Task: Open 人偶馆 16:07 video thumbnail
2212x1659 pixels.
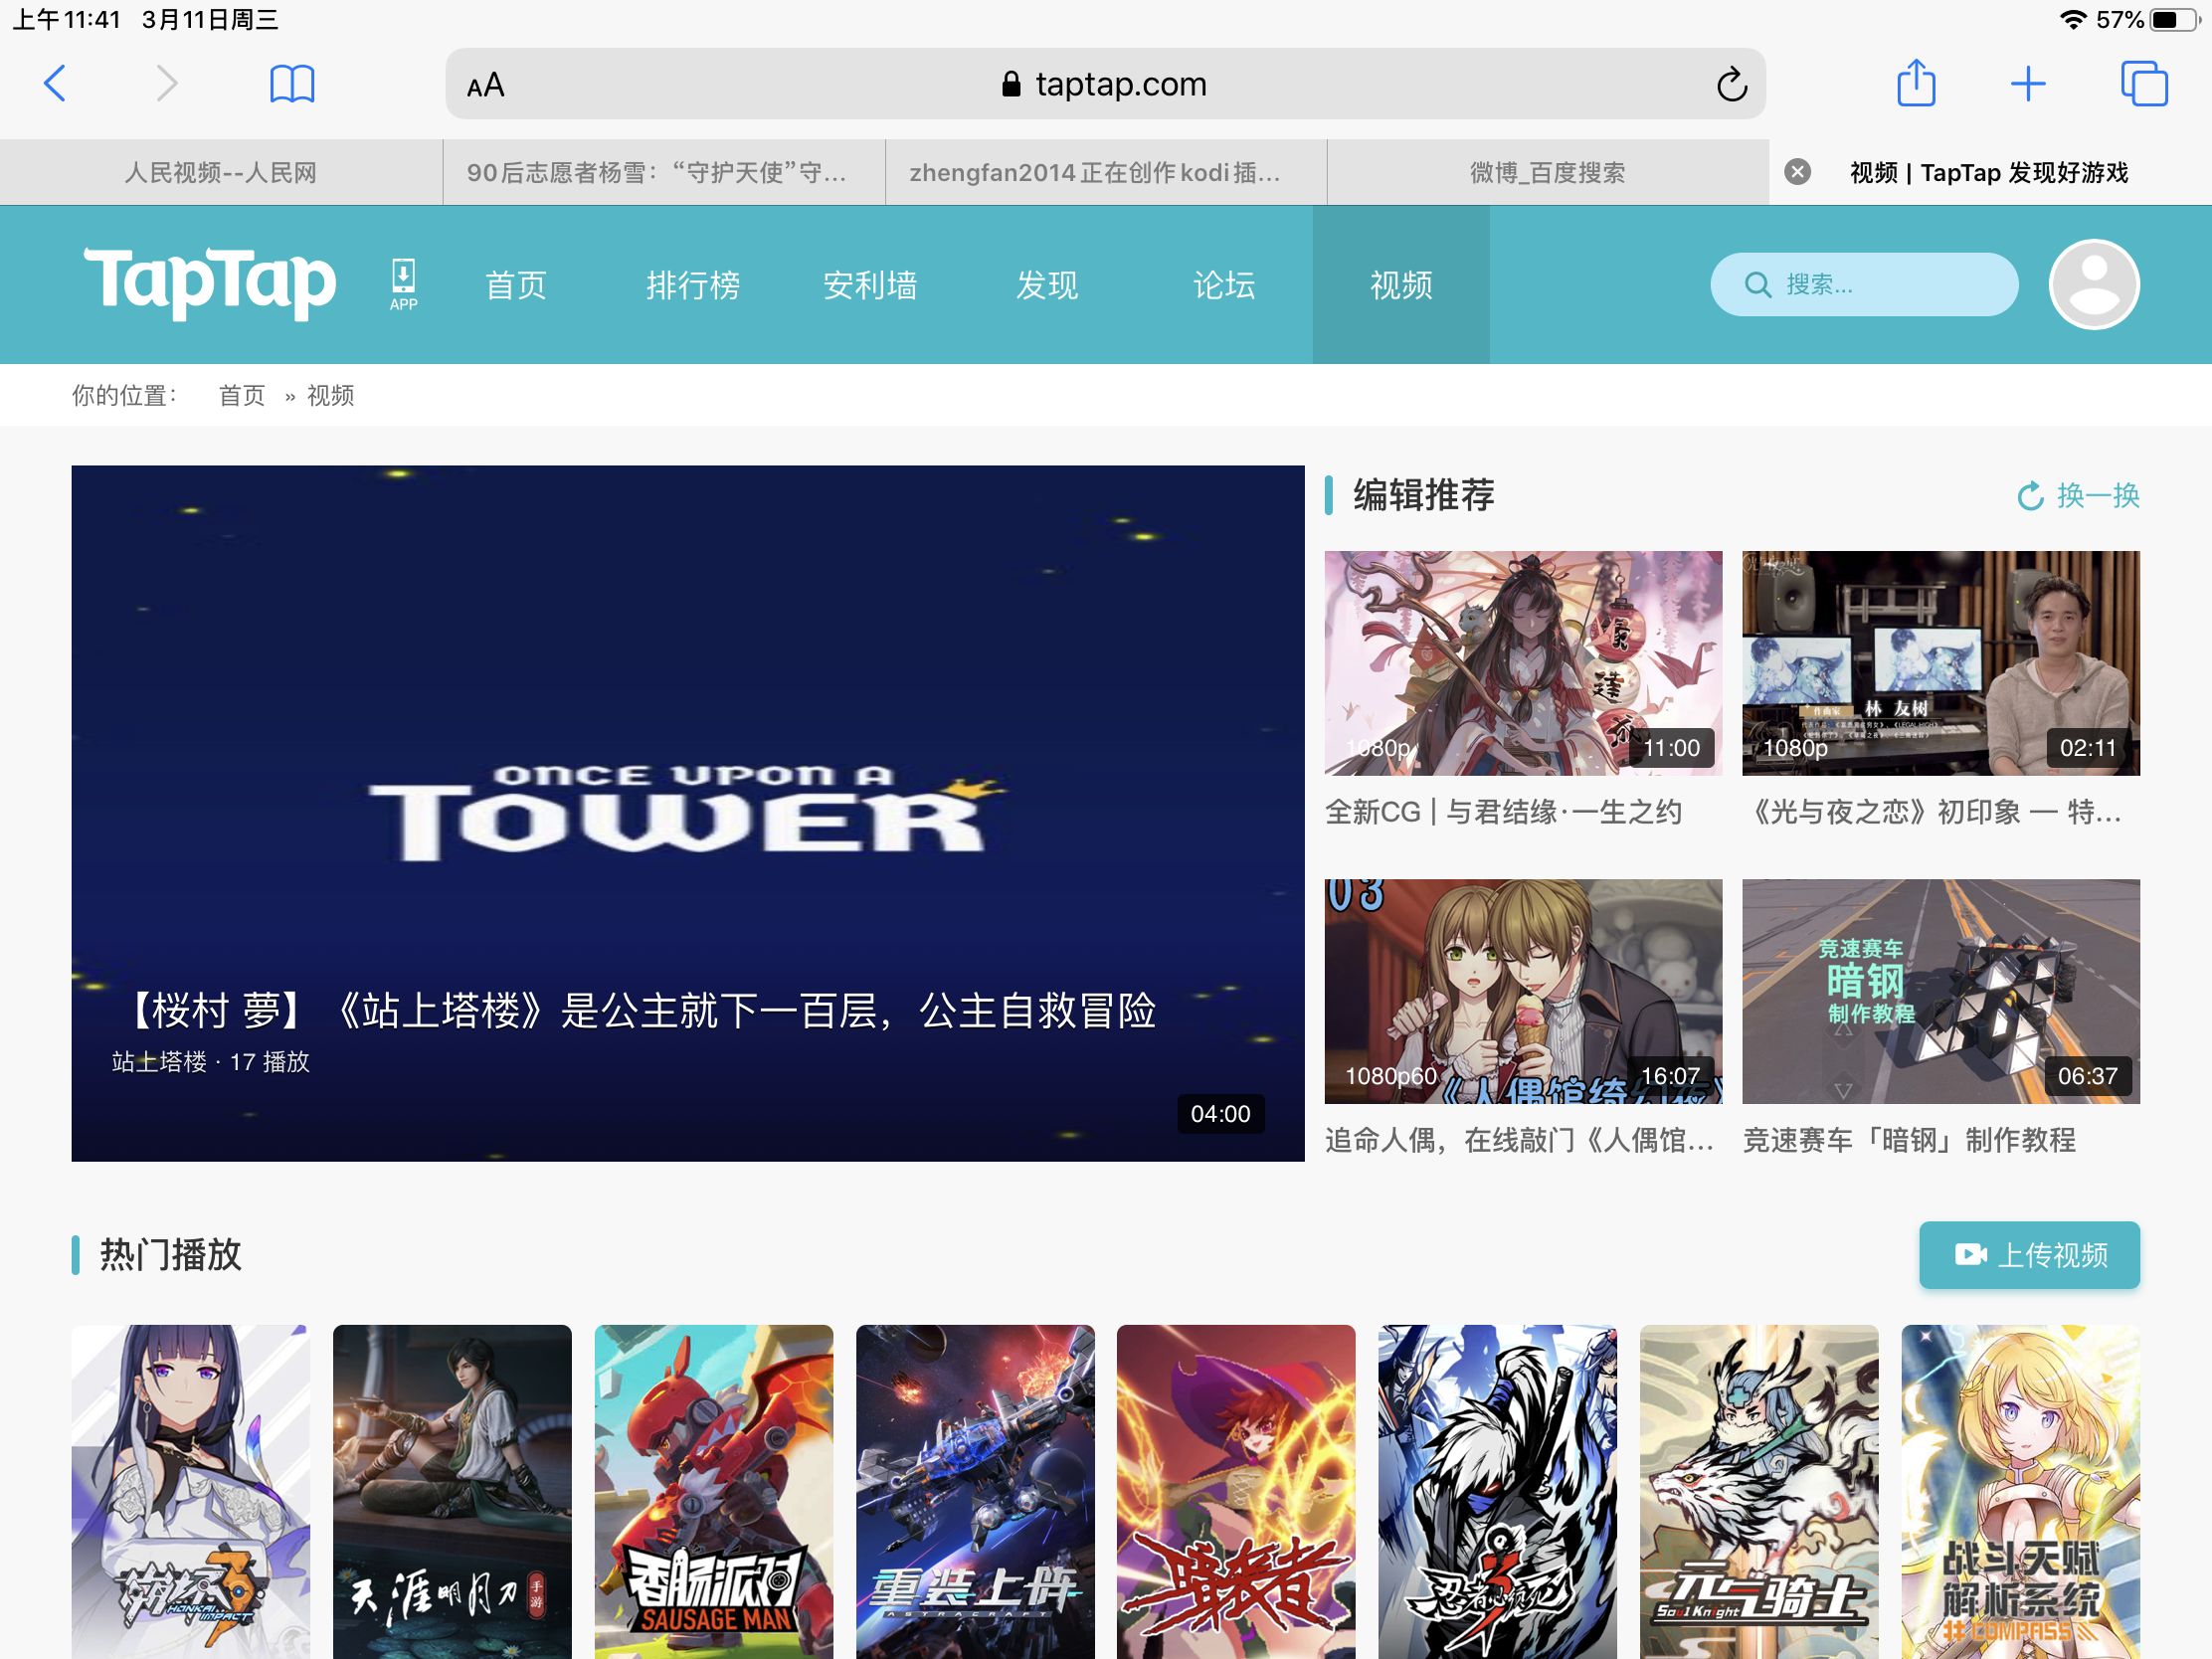Action: pyautogui.click(x=1523, y=991)
